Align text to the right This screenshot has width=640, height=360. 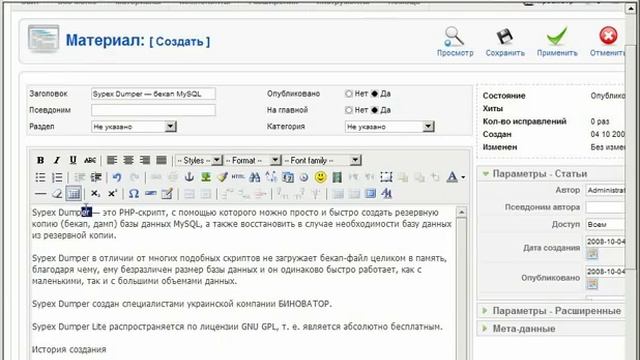[145, 160]
